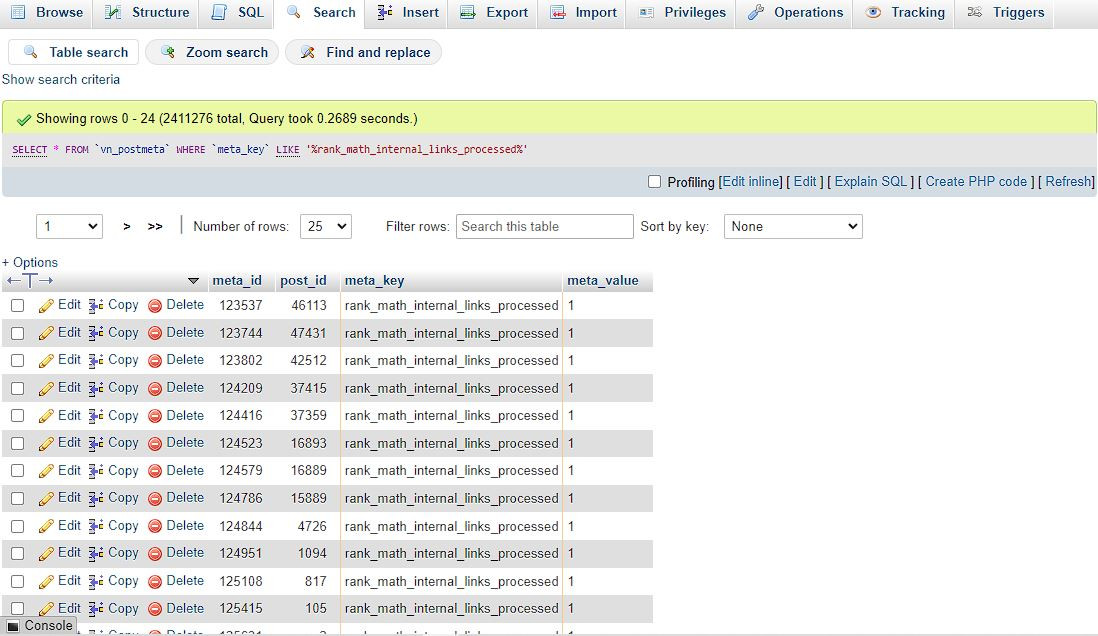This screenshot has width=1098, height=636.
Task: Click the pencil Edit icon for row 124844
Action: (x=46, y=526)
